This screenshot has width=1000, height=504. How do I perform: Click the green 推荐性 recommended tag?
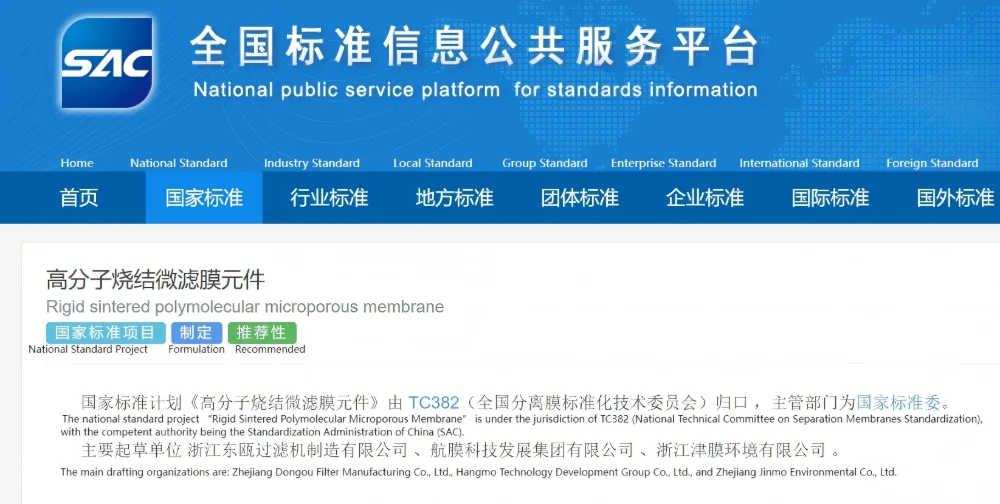[261, 333]
